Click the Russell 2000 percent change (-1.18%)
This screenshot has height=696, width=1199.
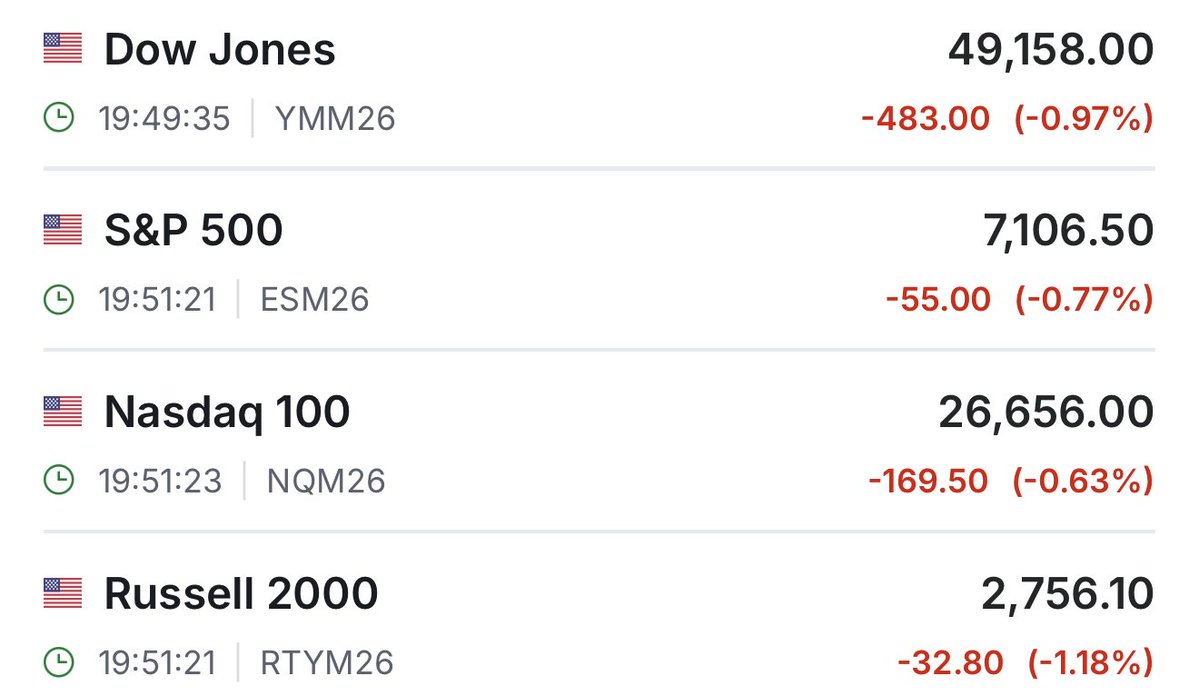[x=1083, y=662]
